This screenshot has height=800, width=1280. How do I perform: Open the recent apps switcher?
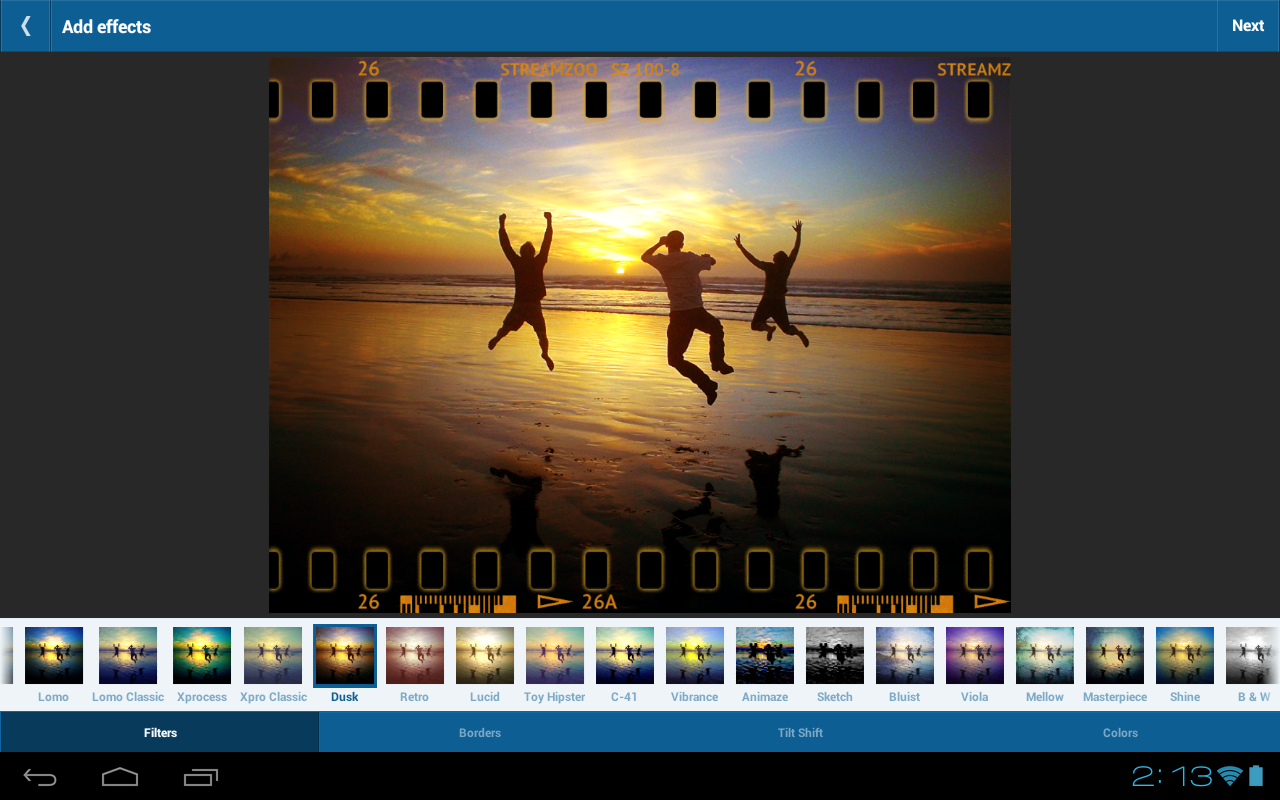click(x=200, y=776)
